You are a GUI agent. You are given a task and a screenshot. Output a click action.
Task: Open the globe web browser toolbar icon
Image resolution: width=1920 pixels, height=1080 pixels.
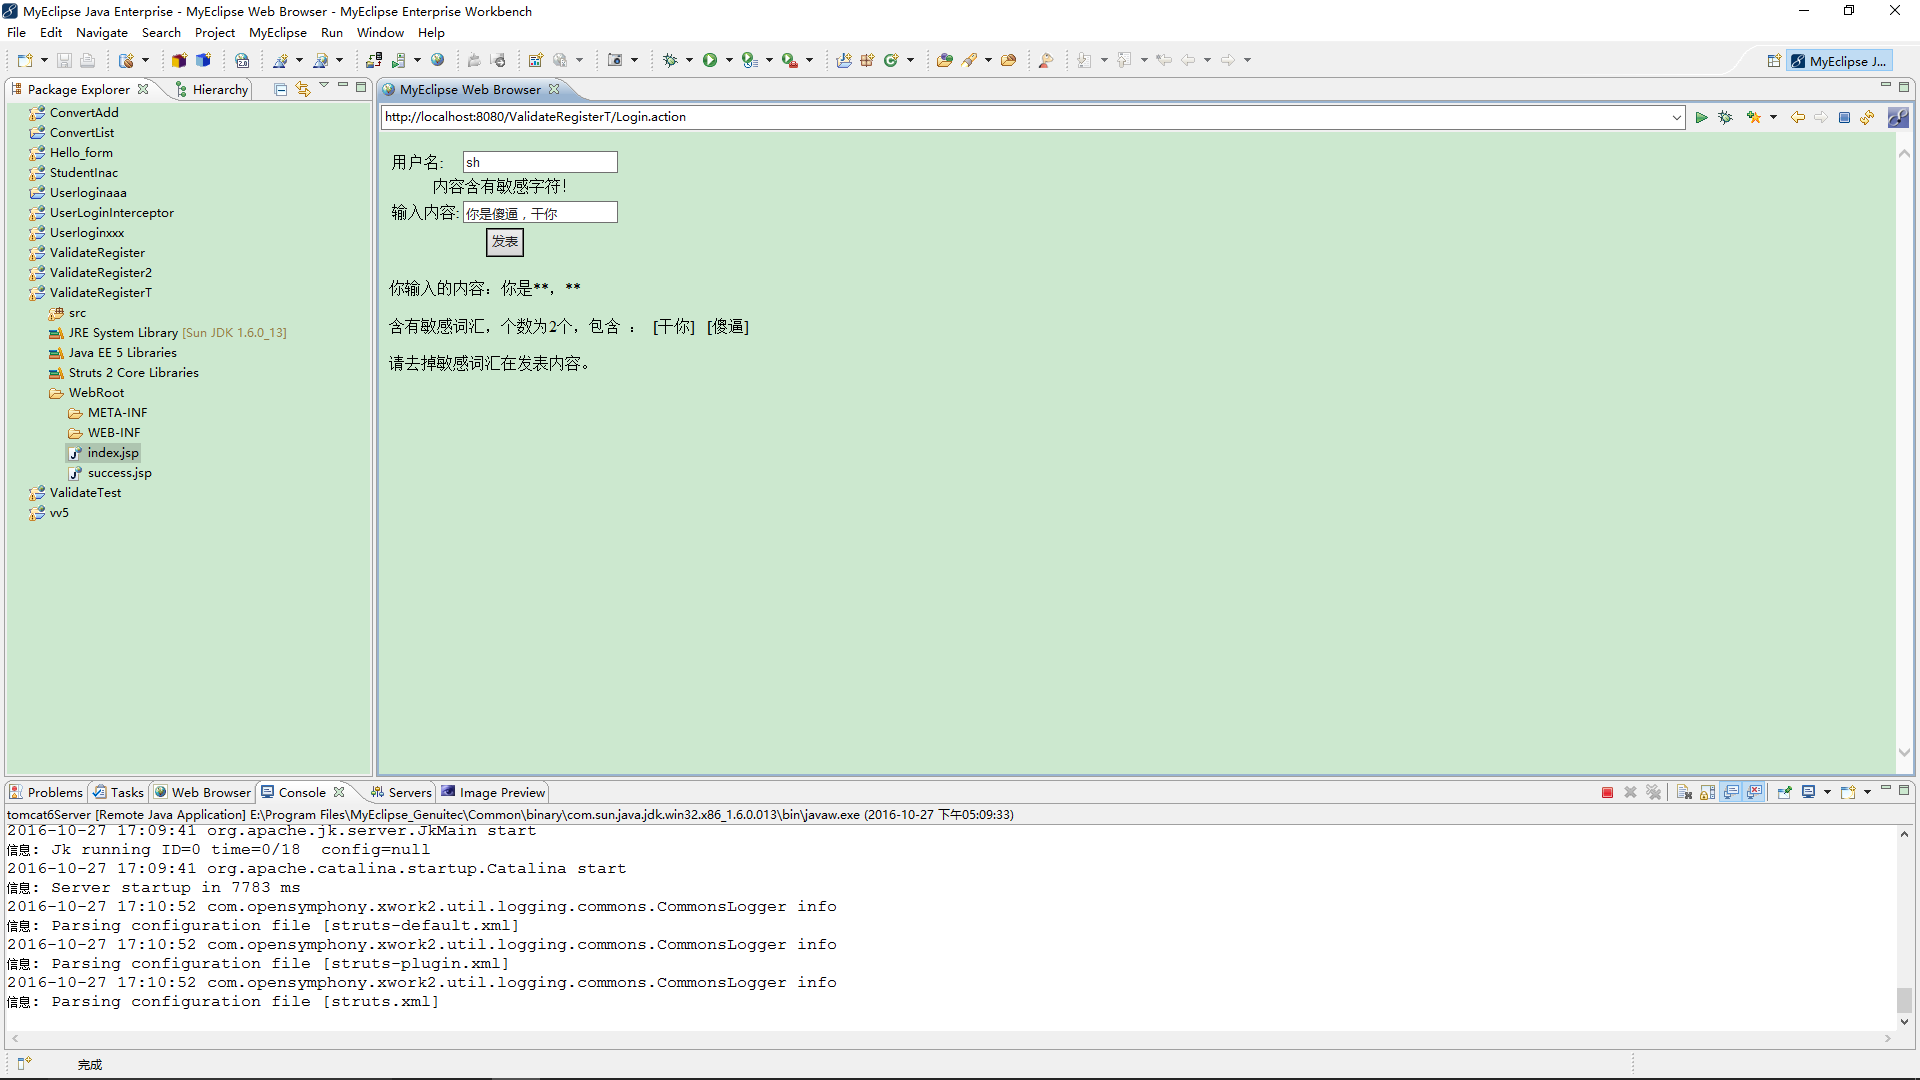click(x=437, y=61)
